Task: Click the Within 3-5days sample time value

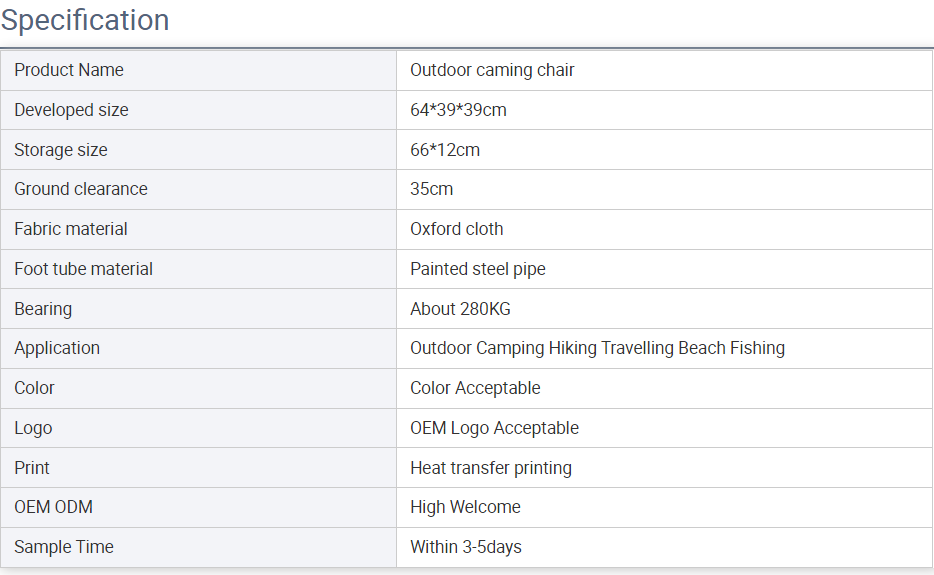Action: [x=466, y=548]
